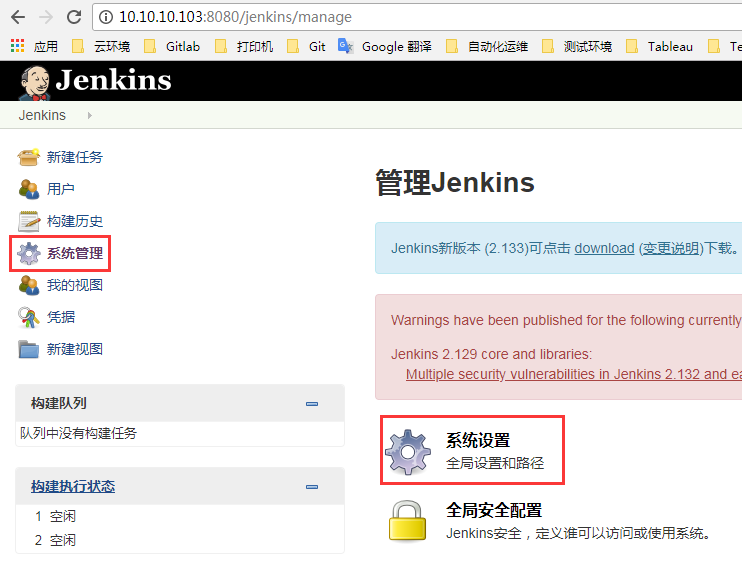Image resolution: width=742 pixels, height=565 pixels.
Task: Click the 管理Jenkins page heading
Action: pyautogui.click(x=455, y=183)
